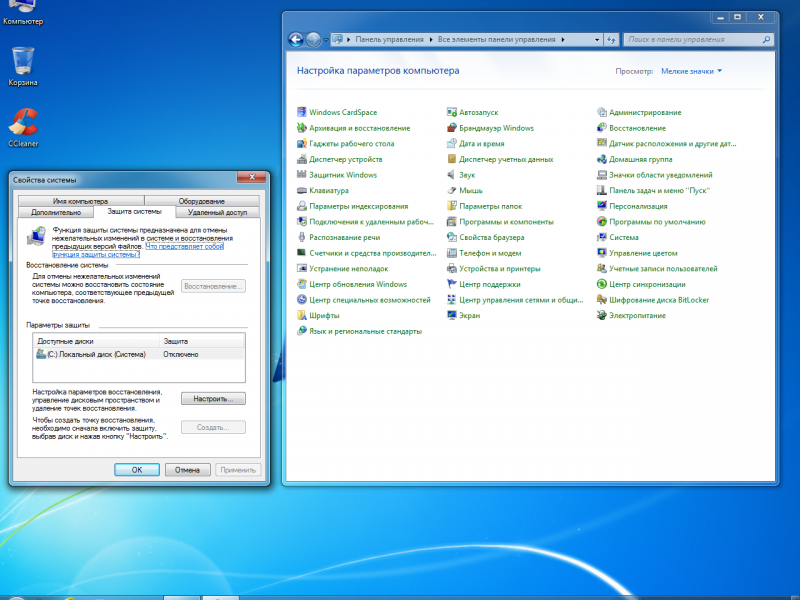
Task: Click the Клавиатура keyboard icon
Action: pos(302,190)
